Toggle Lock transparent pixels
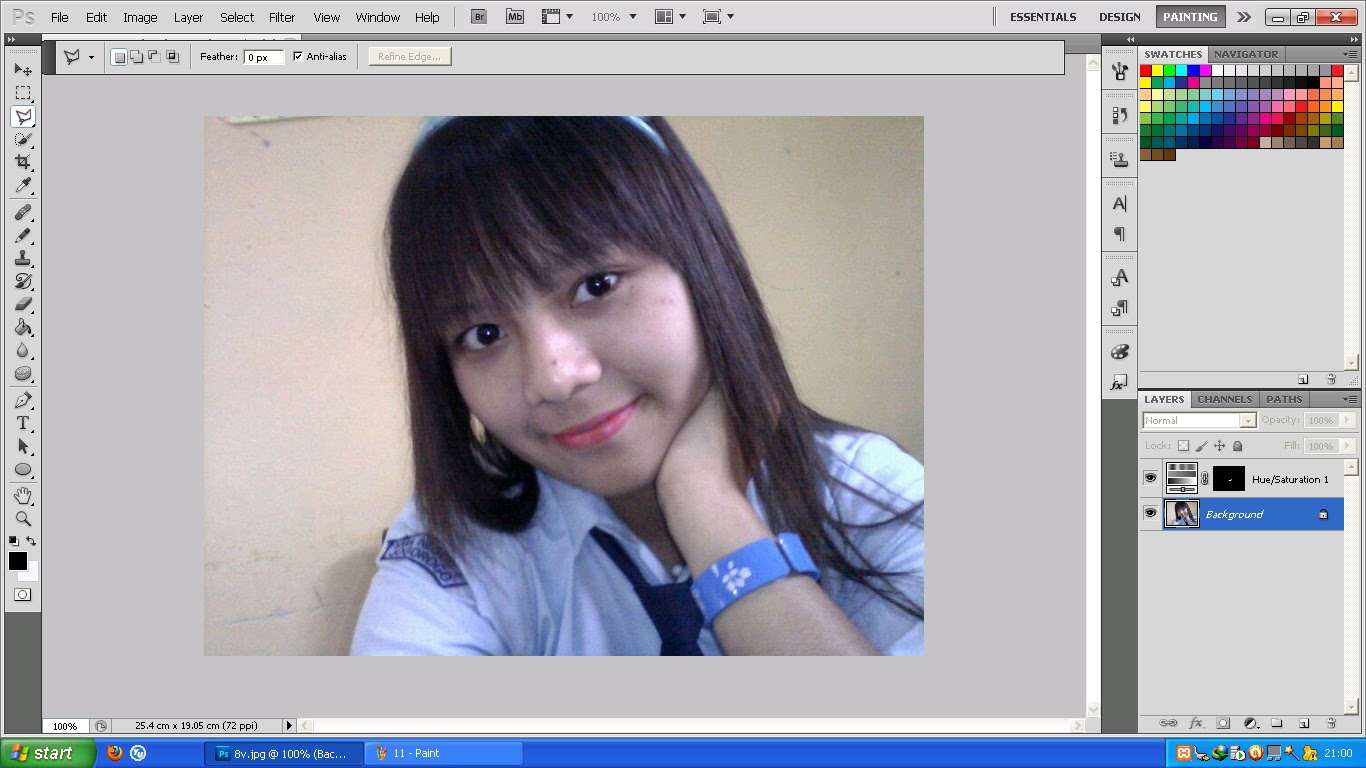Image resolution: width=1366 pixels, height=768 pixels. 1183,446
